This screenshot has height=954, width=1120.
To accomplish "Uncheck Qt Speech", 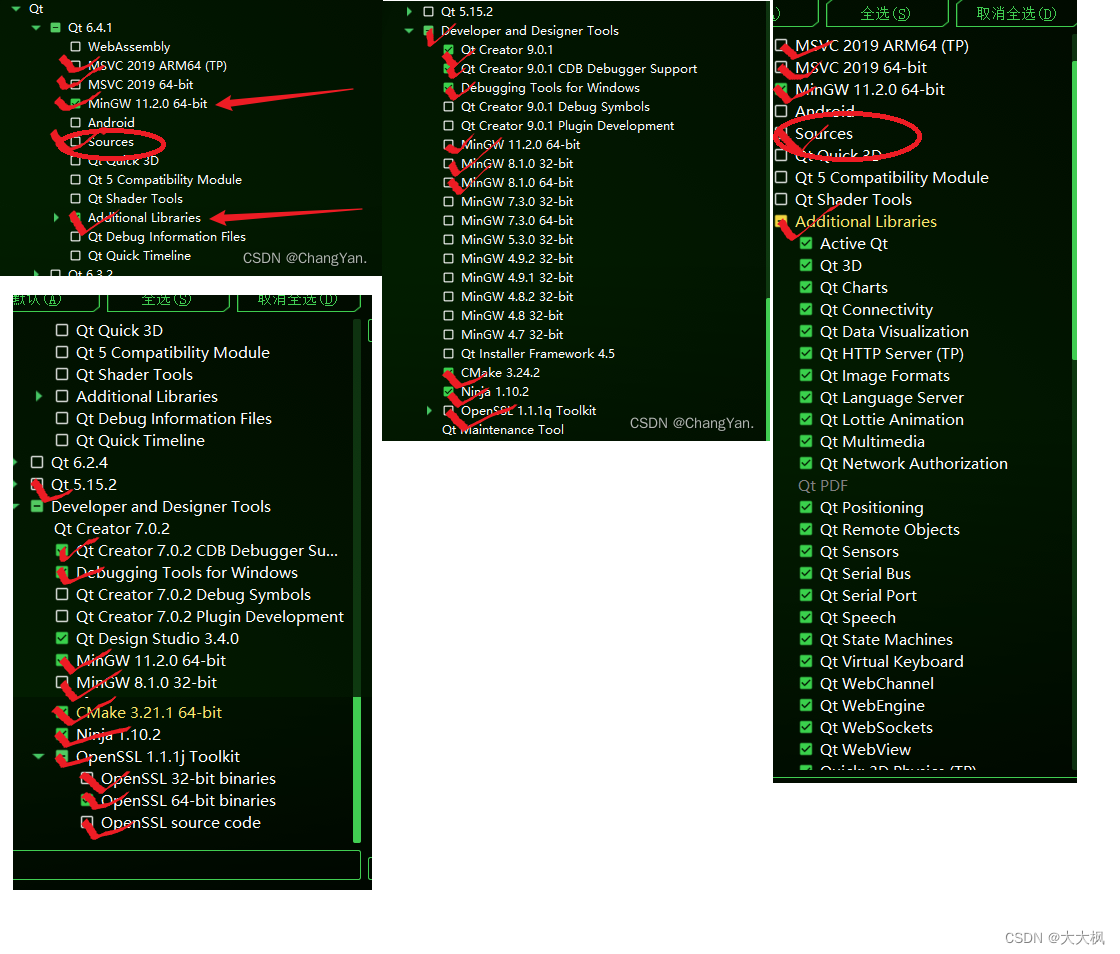I will point(806,617).
